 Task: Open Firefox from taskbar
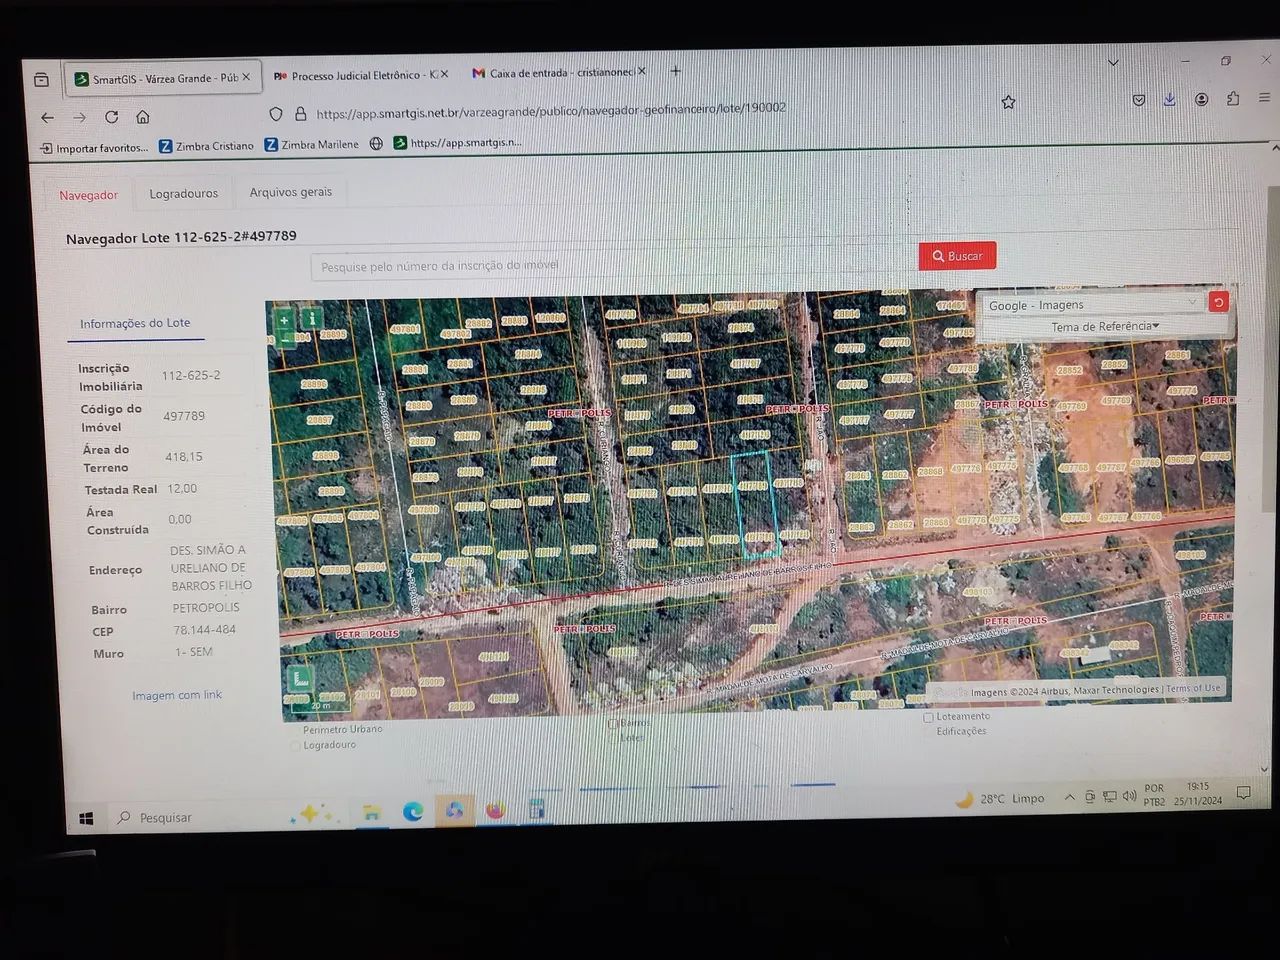[495, 810]
